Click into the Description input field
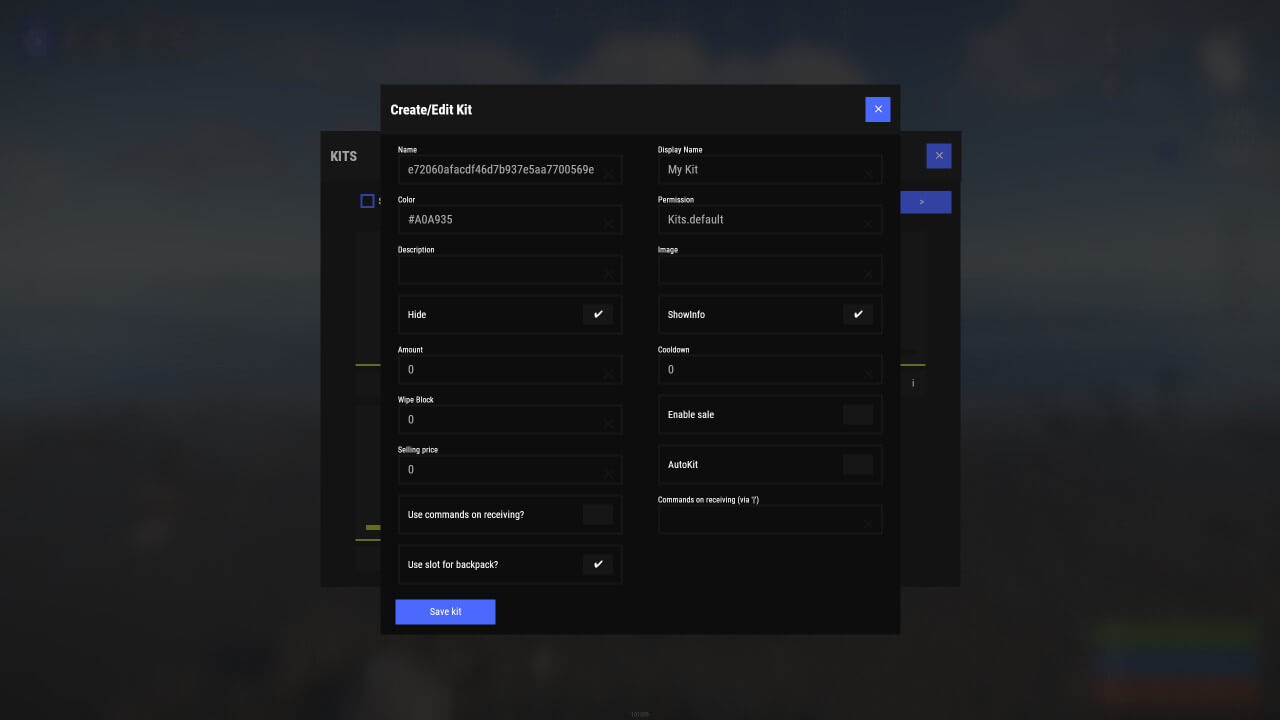1280x720 pixels. click(x=500, y=270)
